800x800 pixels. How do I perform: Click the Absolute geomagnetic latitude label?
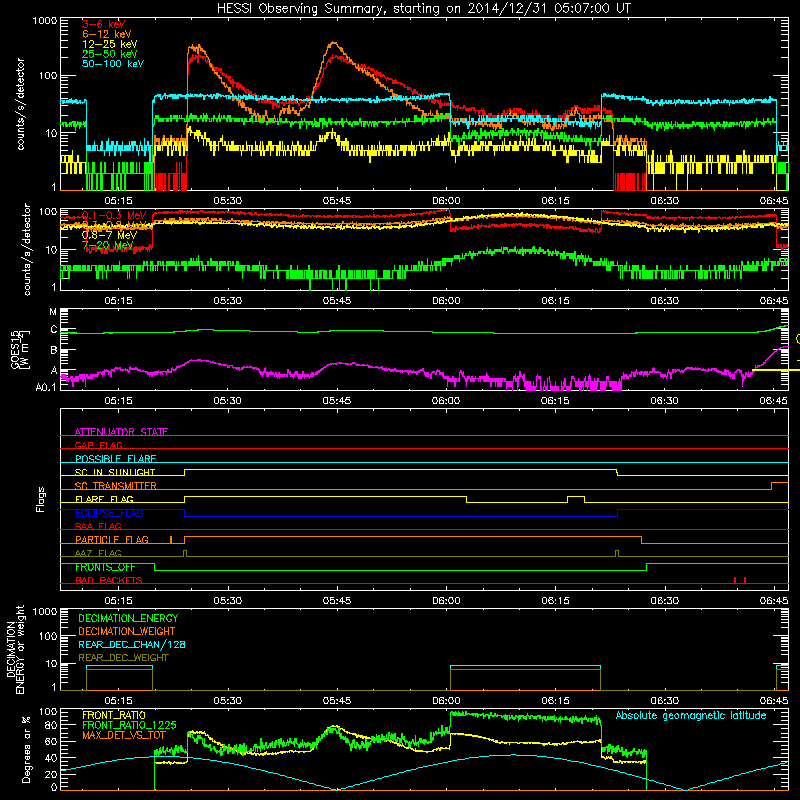pyautogui.click(x=691, y=716)
